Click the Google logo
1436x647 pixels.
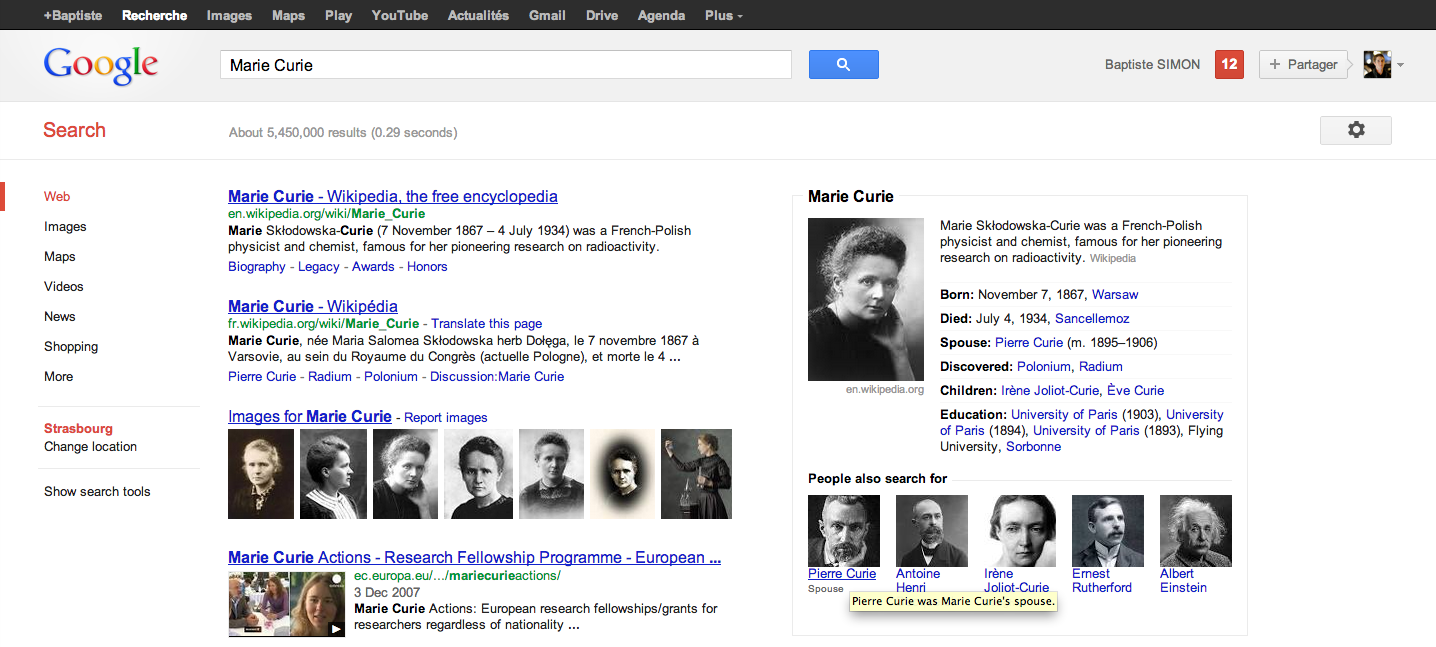[x=100, y=64]
